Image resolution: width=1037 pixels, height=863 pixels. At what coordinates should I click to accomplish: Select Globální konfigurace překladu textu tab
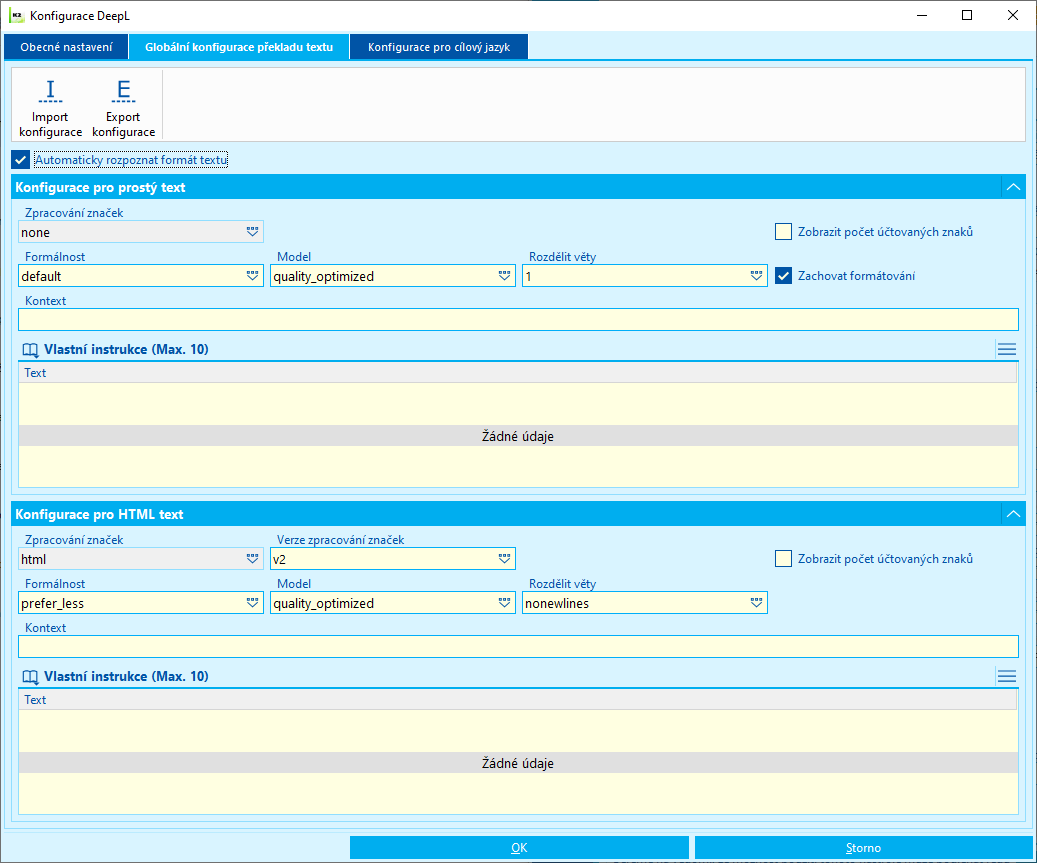[x=239, y=47]
